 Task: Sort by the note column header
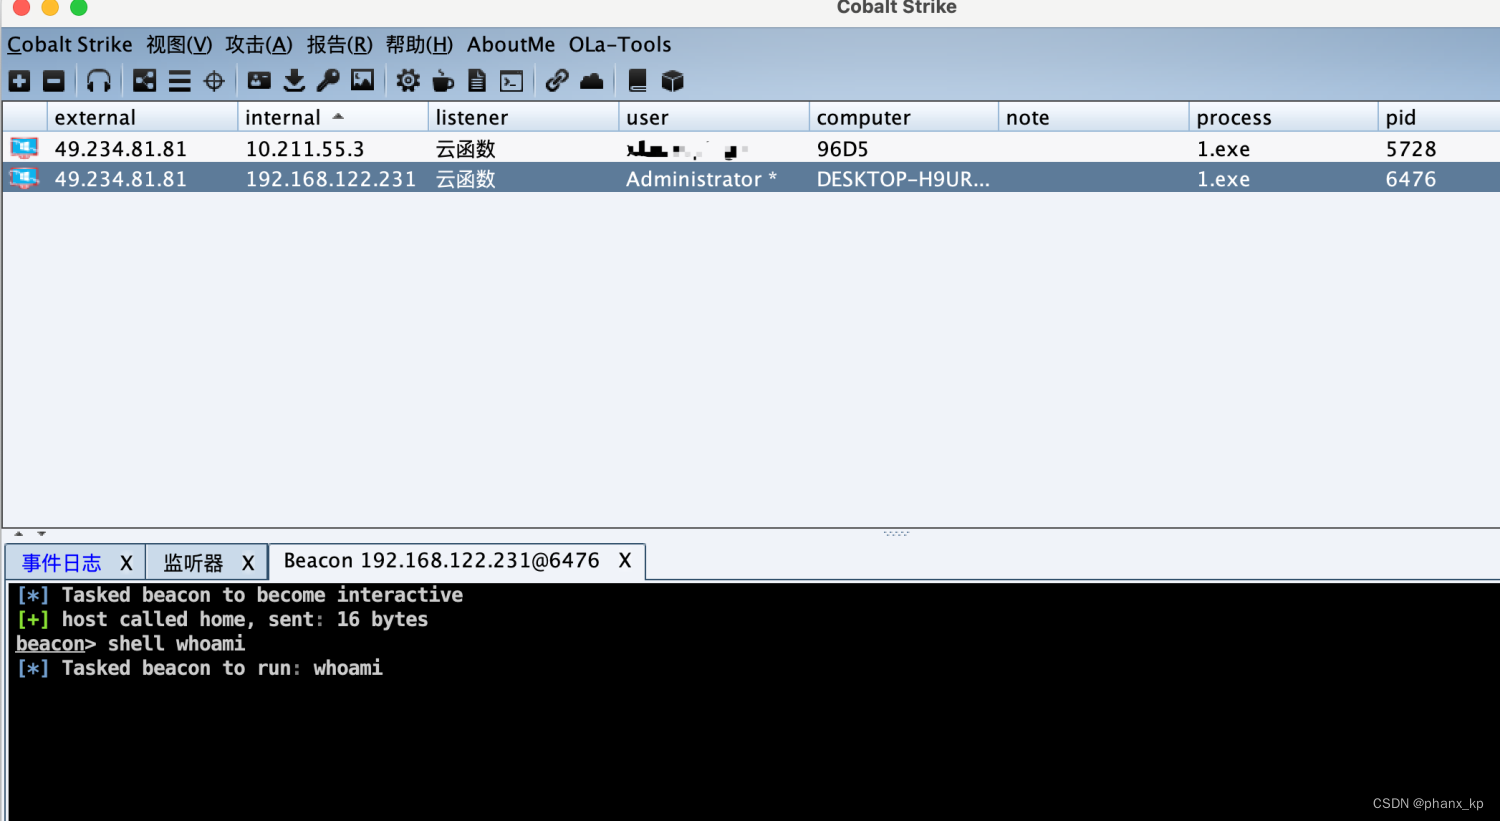coord(1093,117)
